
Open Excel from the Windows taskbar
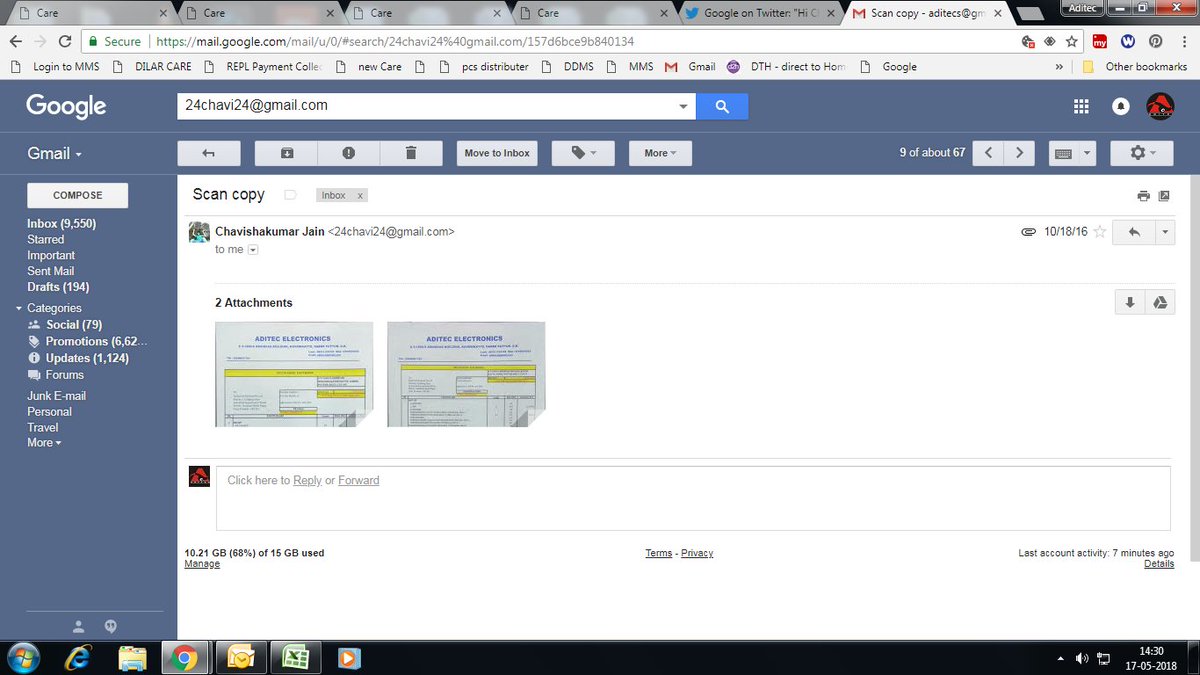pyautogui.click(x=294, y=658)
